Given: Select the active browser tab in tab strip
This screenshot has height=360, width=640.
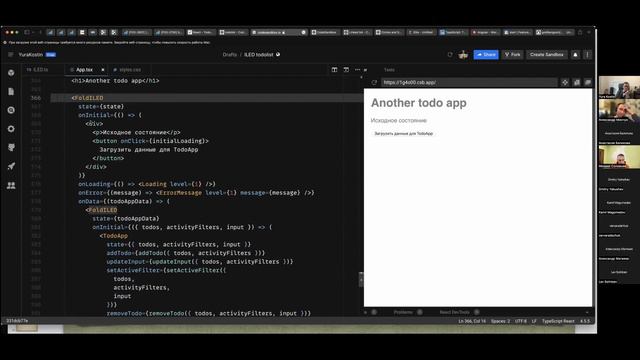Looking at the screenshot, I should pyautogui.click(x=278, y=32).
